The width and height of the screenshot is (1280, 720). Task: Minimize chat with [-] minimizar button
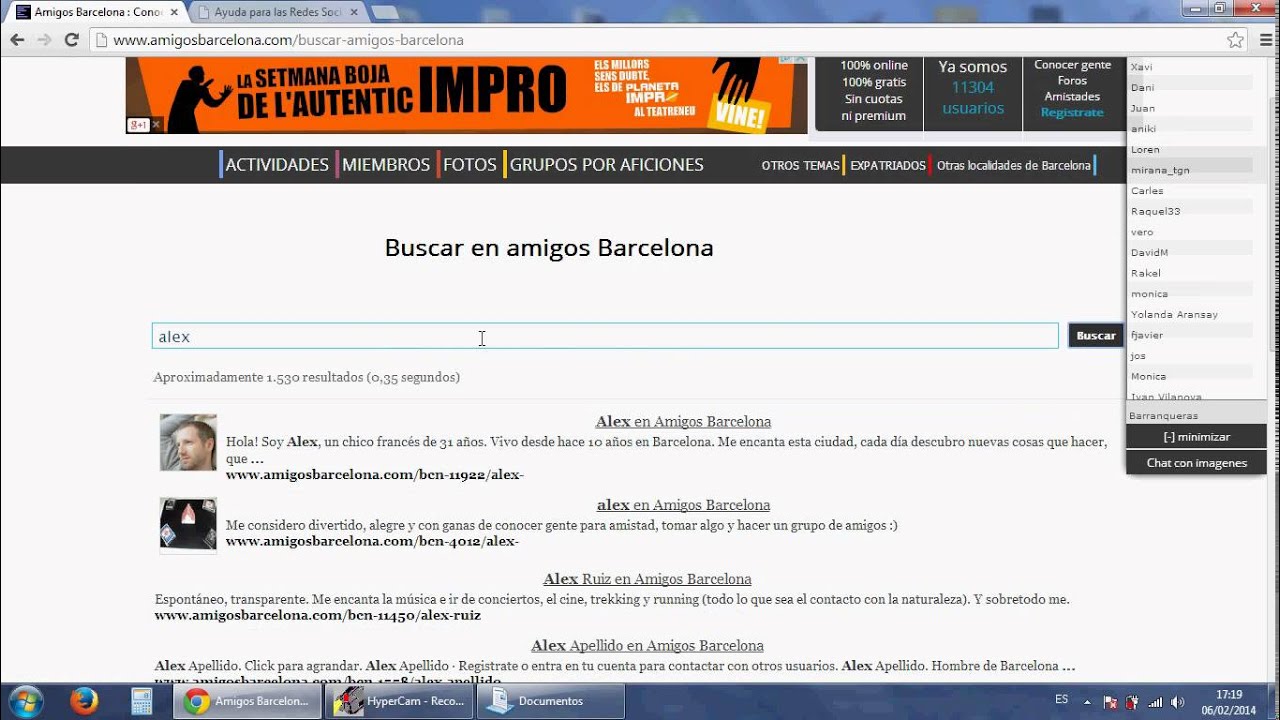click(1196, 437)
